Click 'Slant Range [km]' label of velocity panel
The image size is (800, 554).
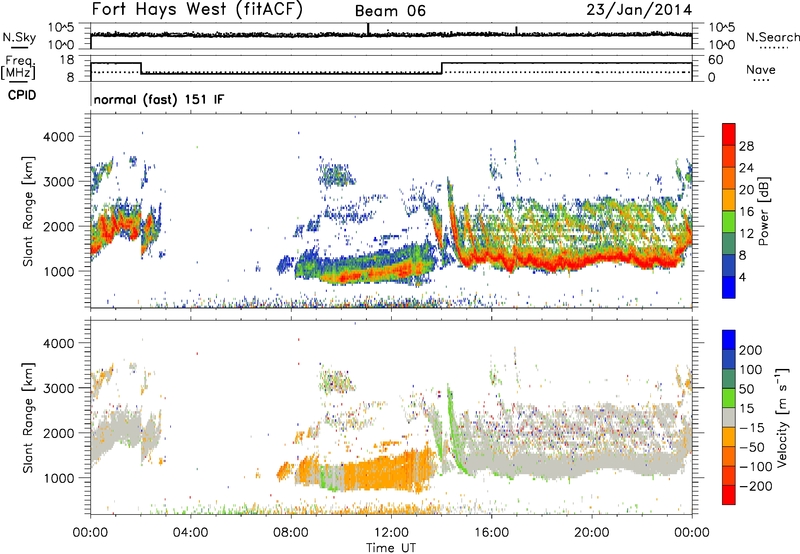(28, 417)
